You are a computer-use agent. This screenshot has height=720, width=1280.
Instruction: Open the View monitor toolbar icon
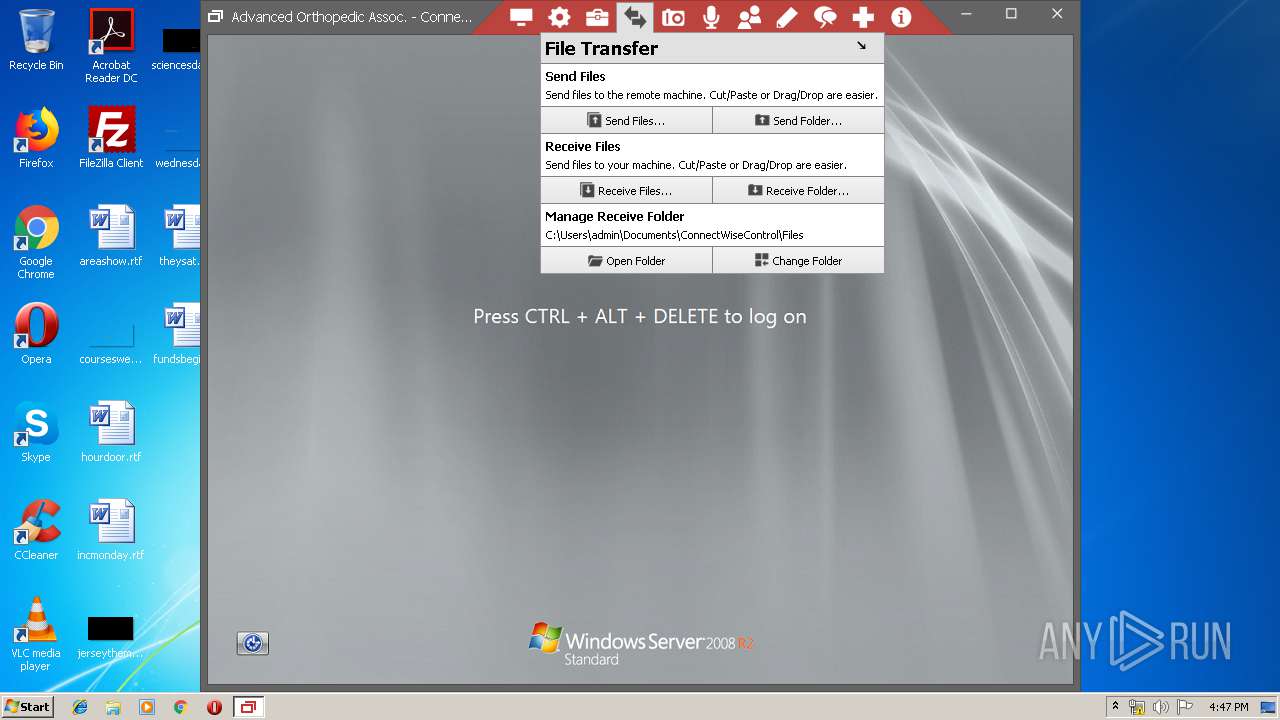click(521, 17)
